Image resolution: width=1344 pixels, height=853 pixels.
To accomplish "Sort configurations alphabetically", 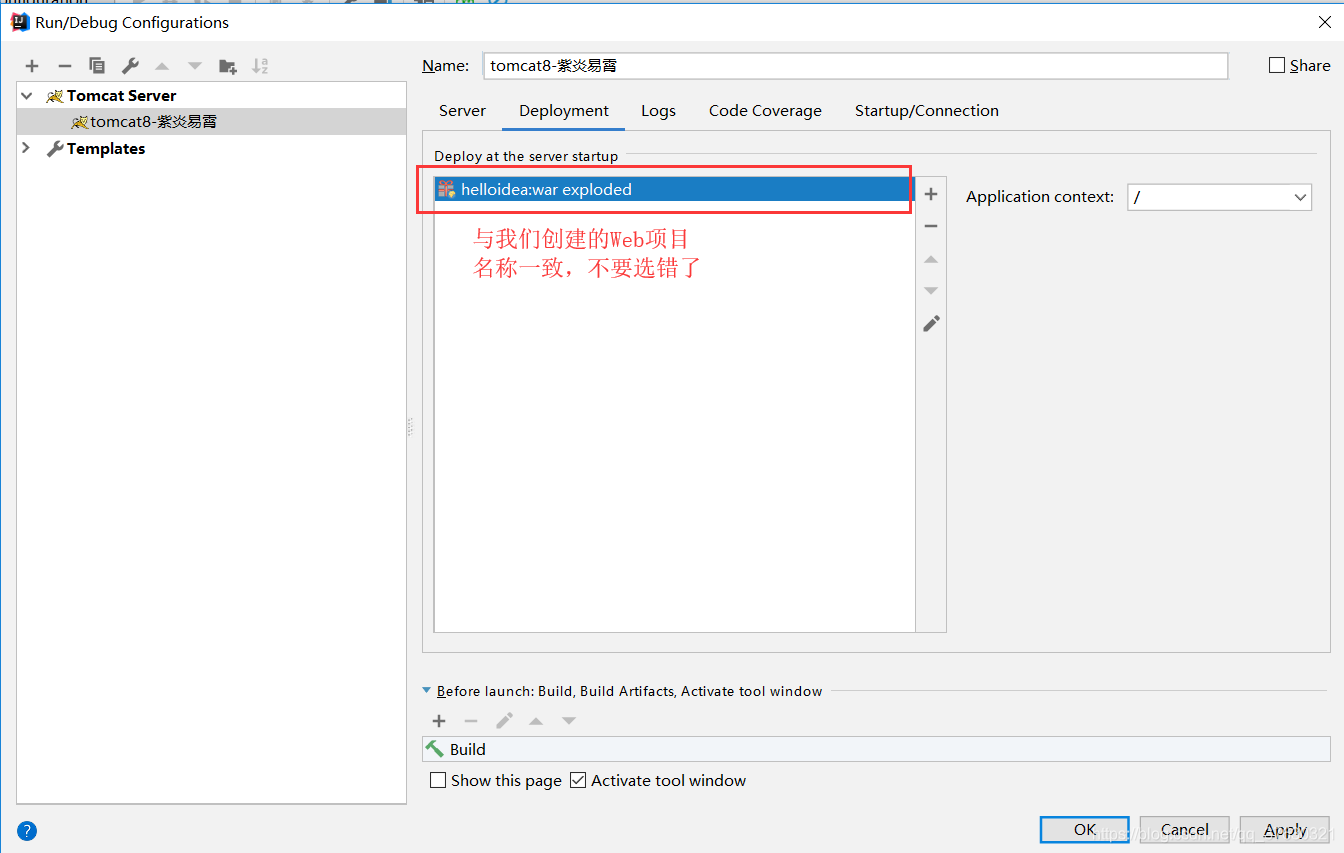I will (x=260, y=66).
